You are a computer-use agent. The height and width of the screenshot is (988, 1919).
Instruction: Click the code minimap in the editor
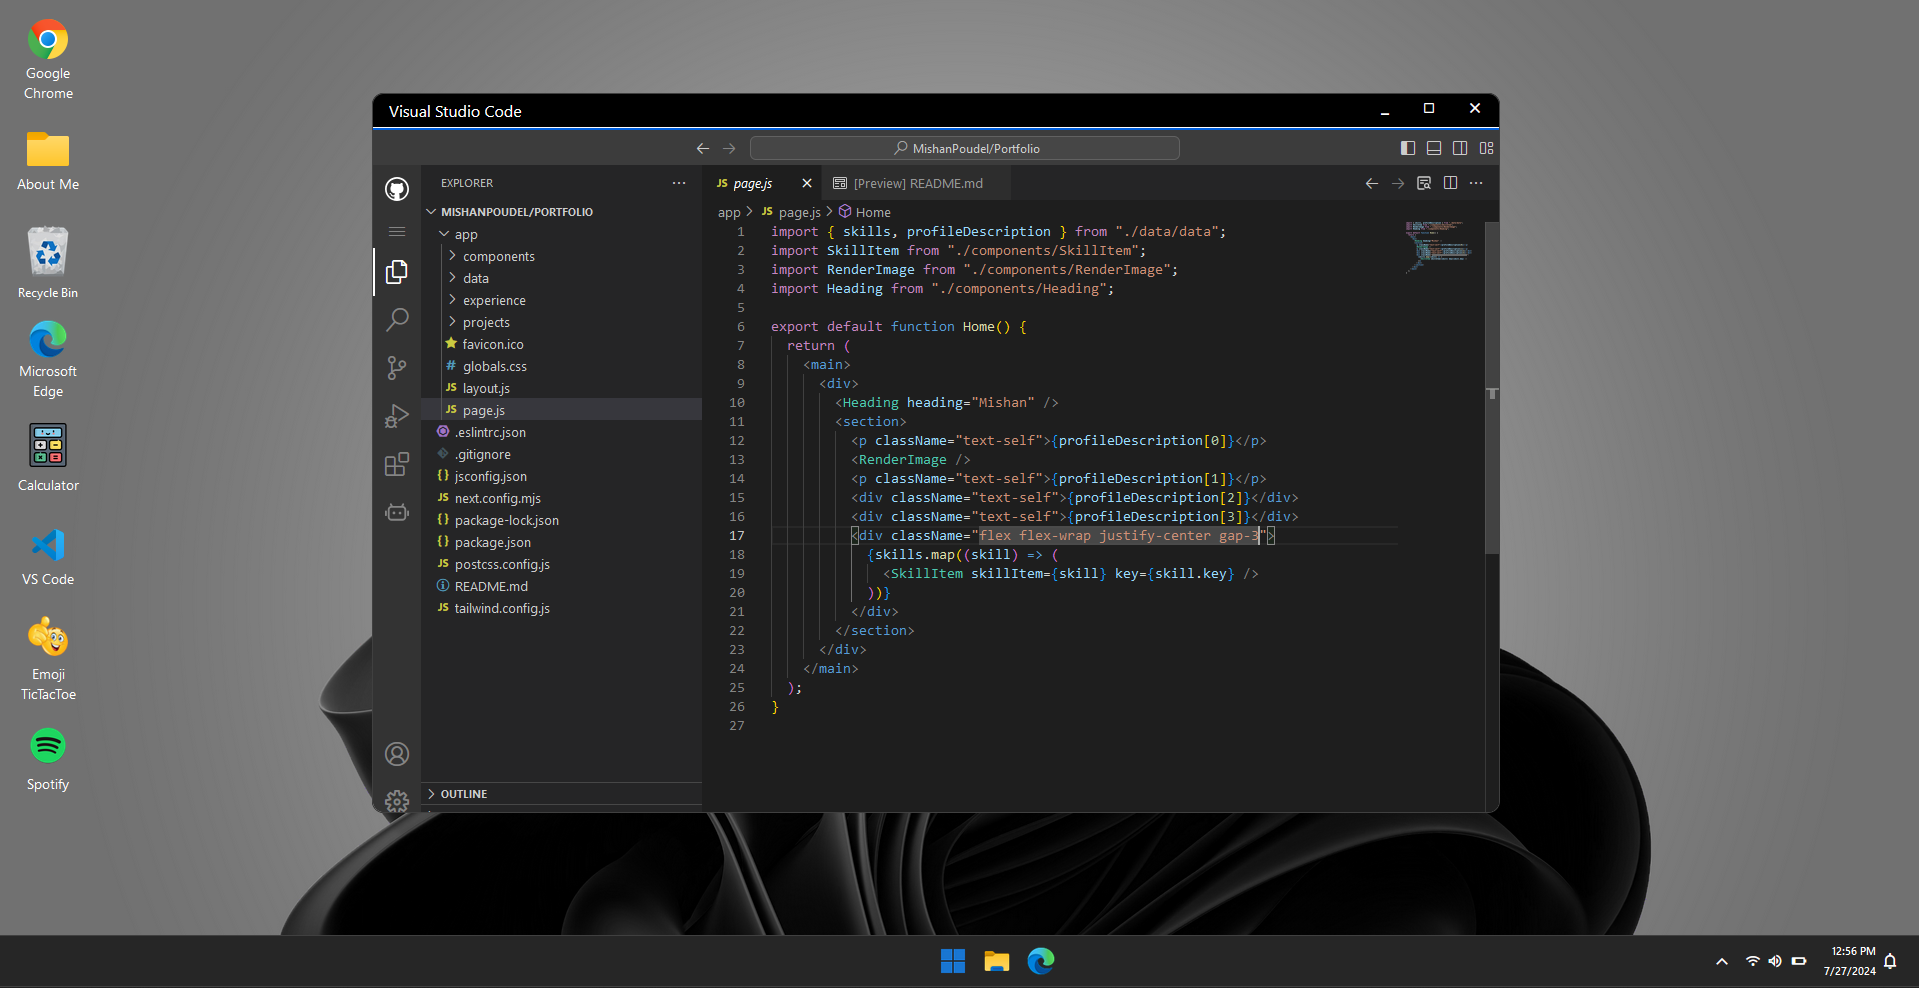point(1438,246)
